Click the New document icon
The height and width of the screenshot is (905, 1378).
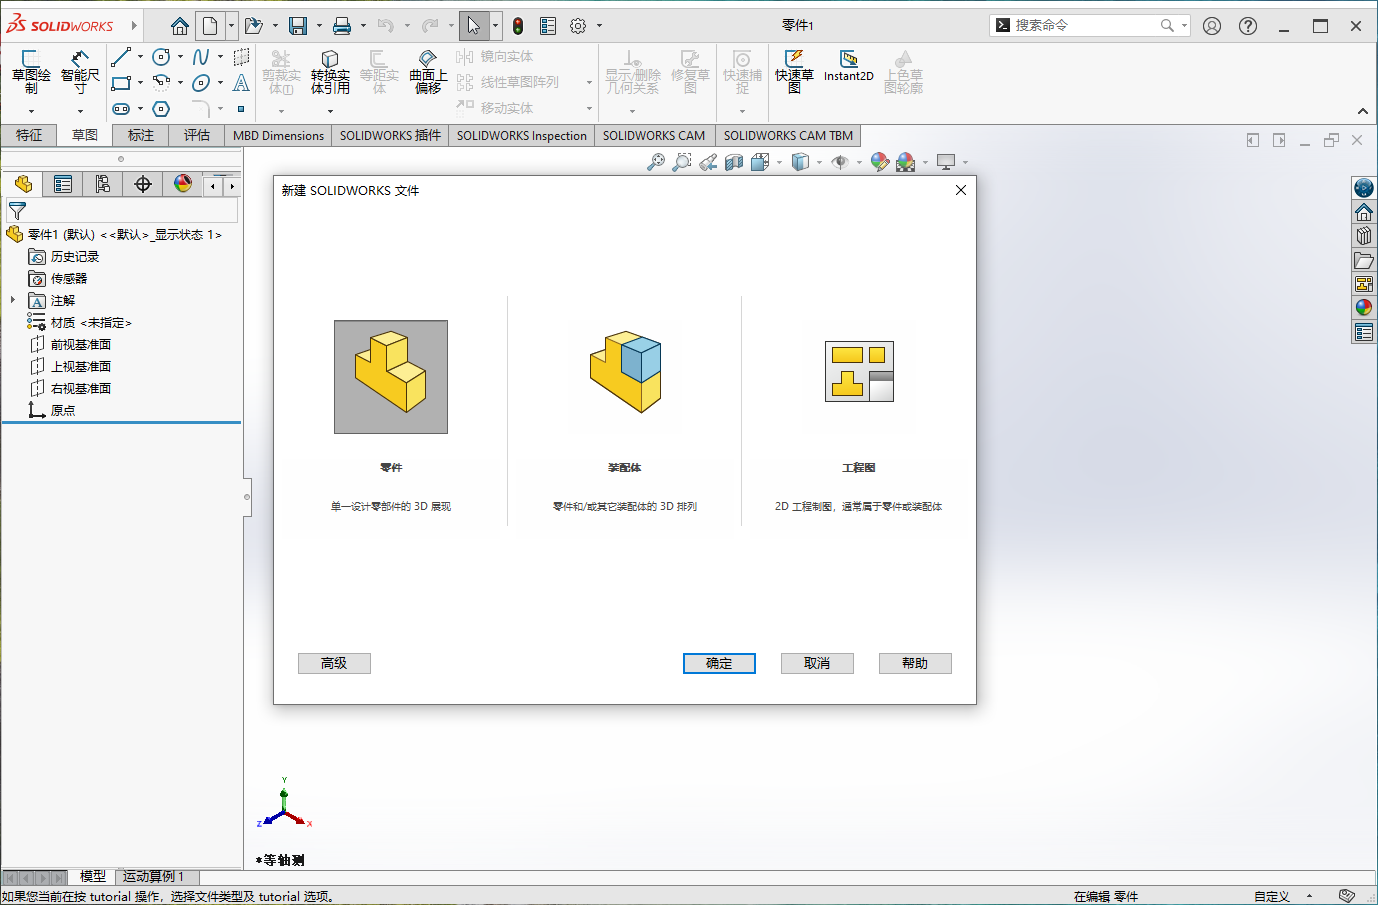(x=210, y=26)
